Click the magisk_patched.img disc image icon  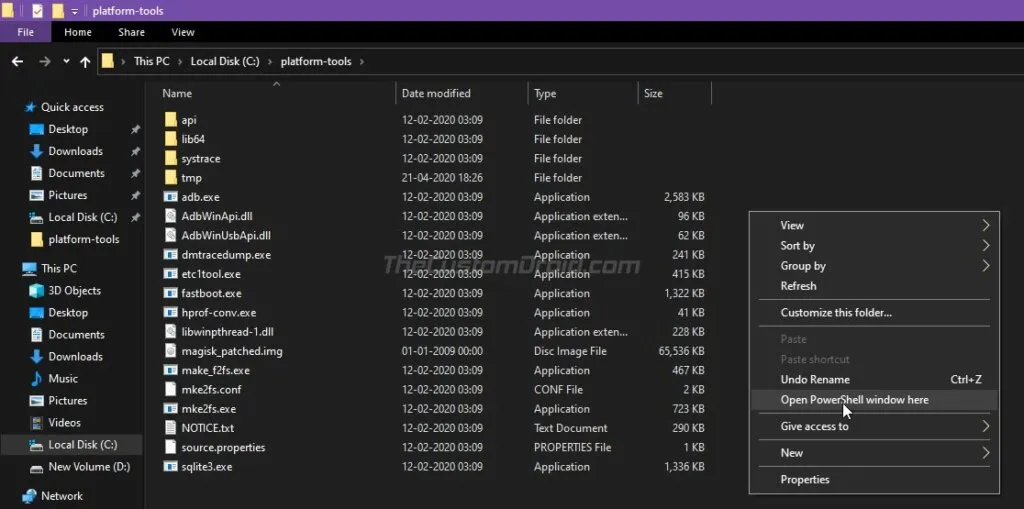[x=170, y=352]
